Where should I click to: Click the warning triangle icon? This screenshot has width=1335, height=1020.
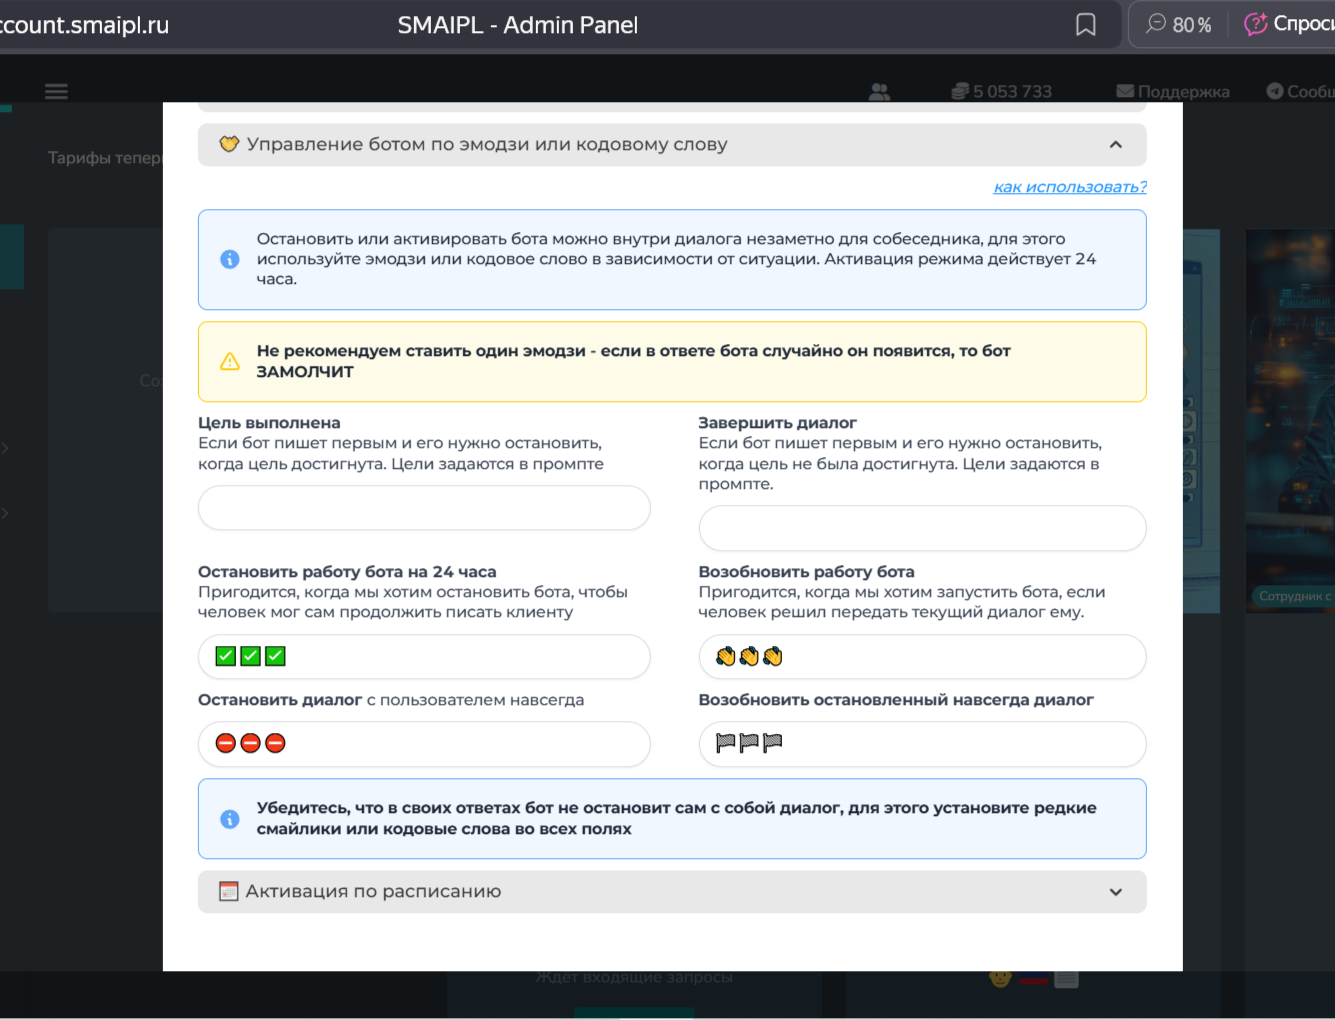pyautogui.click(x=230, y=361)
